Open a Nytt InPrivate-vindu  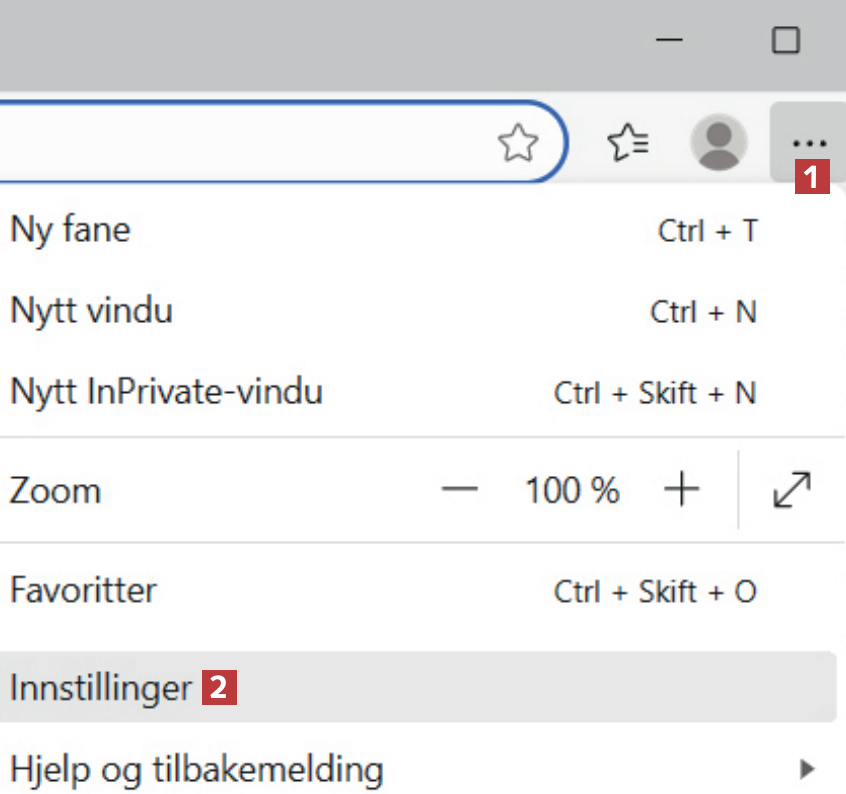click(x=166, y=390)
